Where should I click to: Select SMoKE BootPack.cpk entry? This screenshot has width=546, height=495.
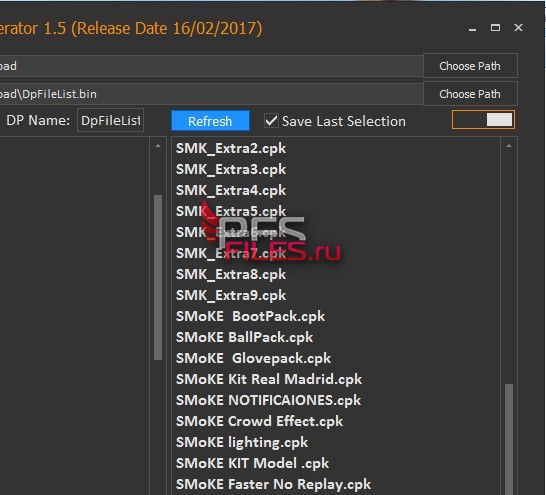point(250,316)
